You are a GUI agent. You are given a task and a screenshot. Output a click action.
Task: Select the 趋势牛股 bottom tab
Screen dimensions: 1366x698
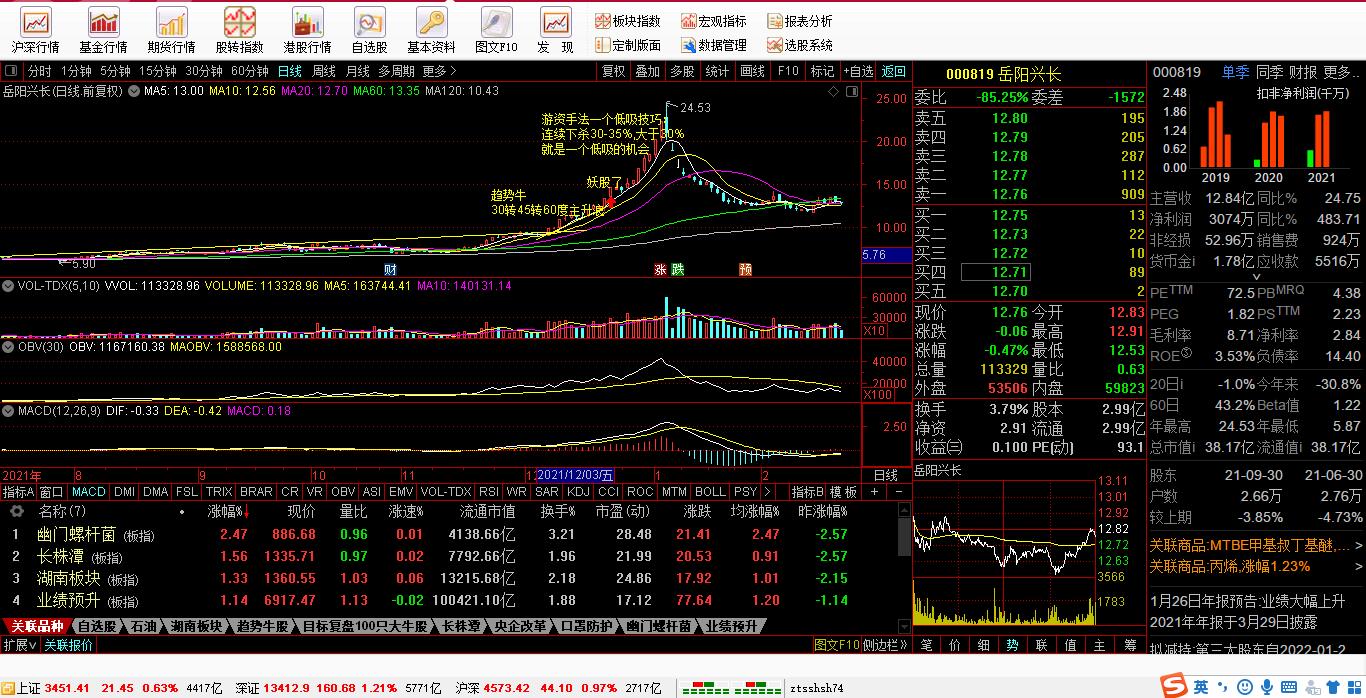pos(262,627)
